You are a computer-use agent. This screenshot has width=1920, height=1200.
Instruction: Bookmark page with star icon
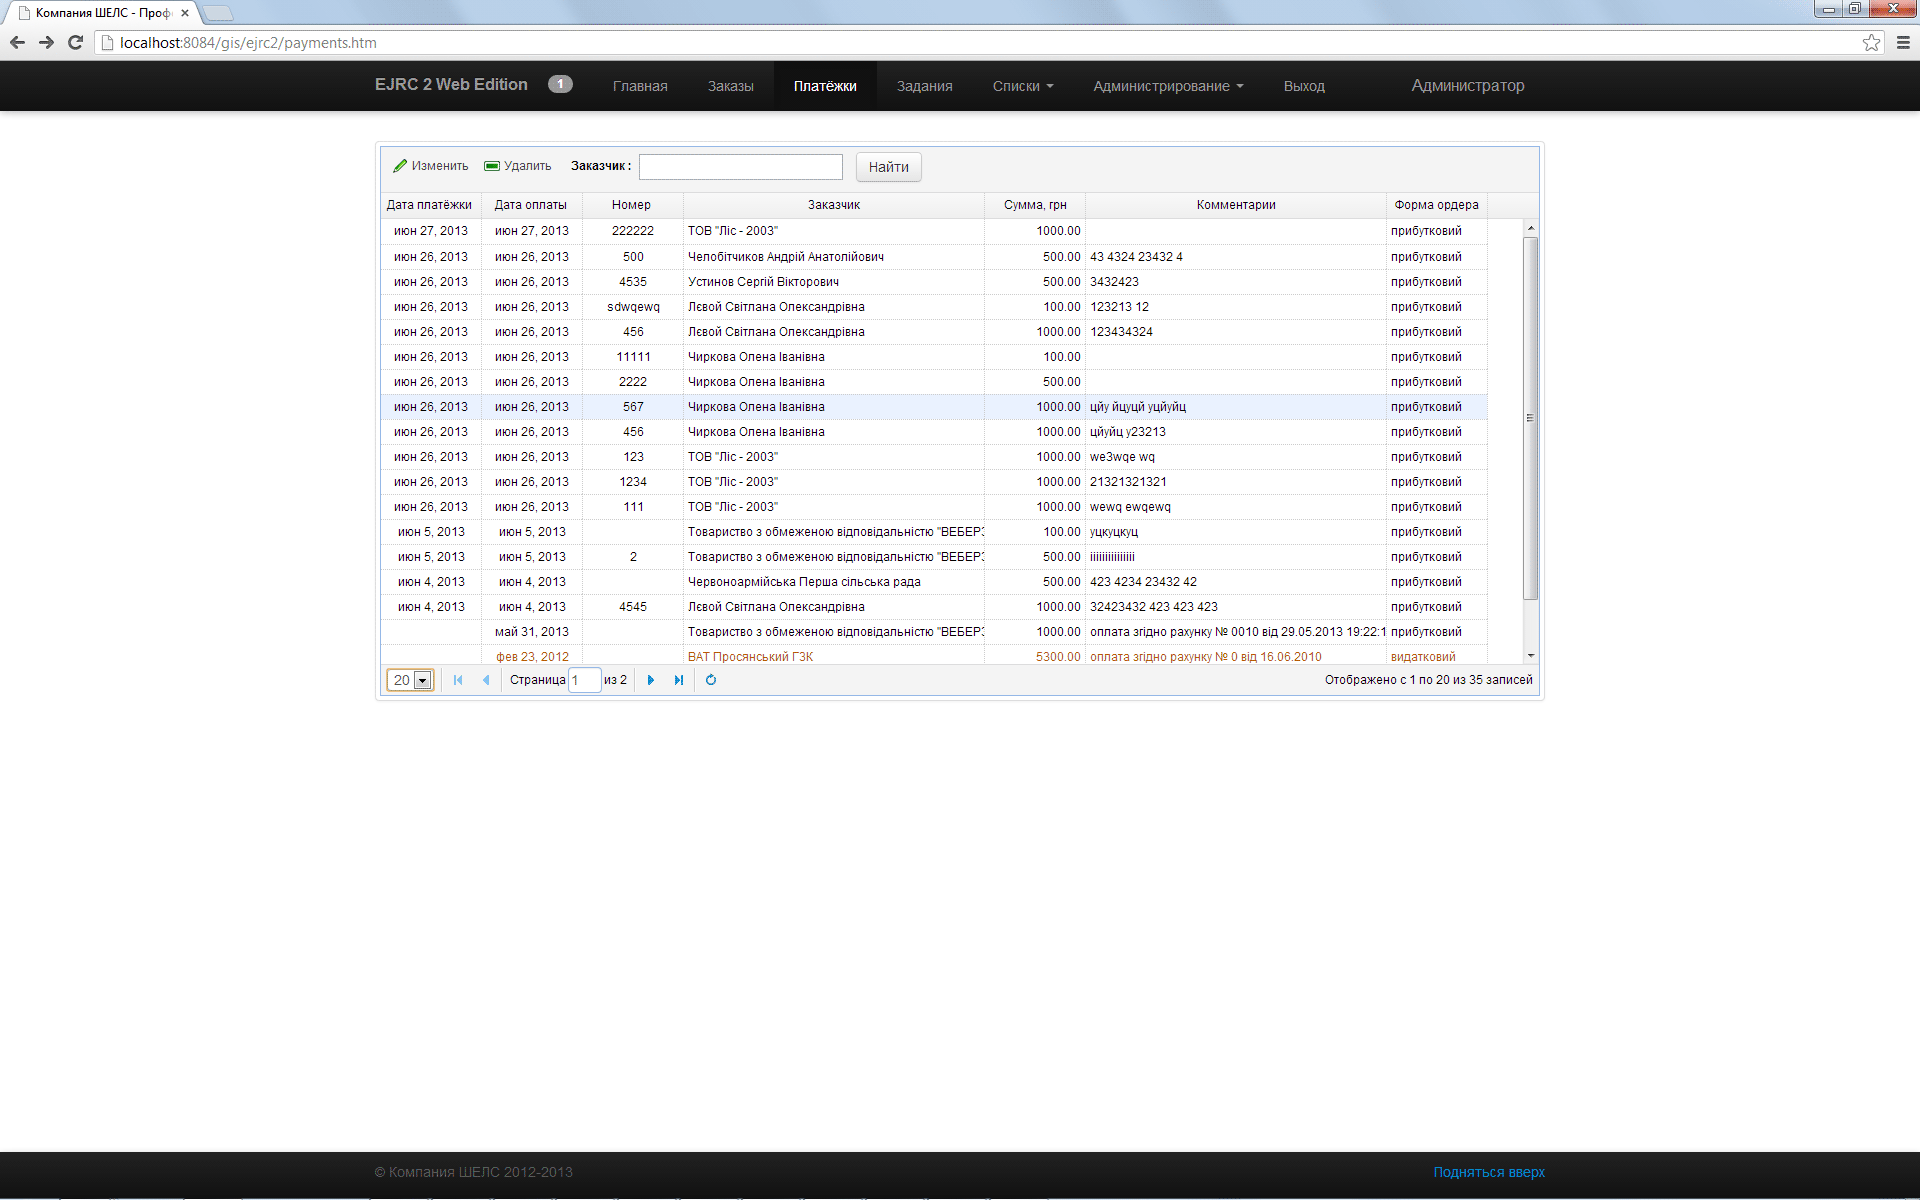(1871, 43)
